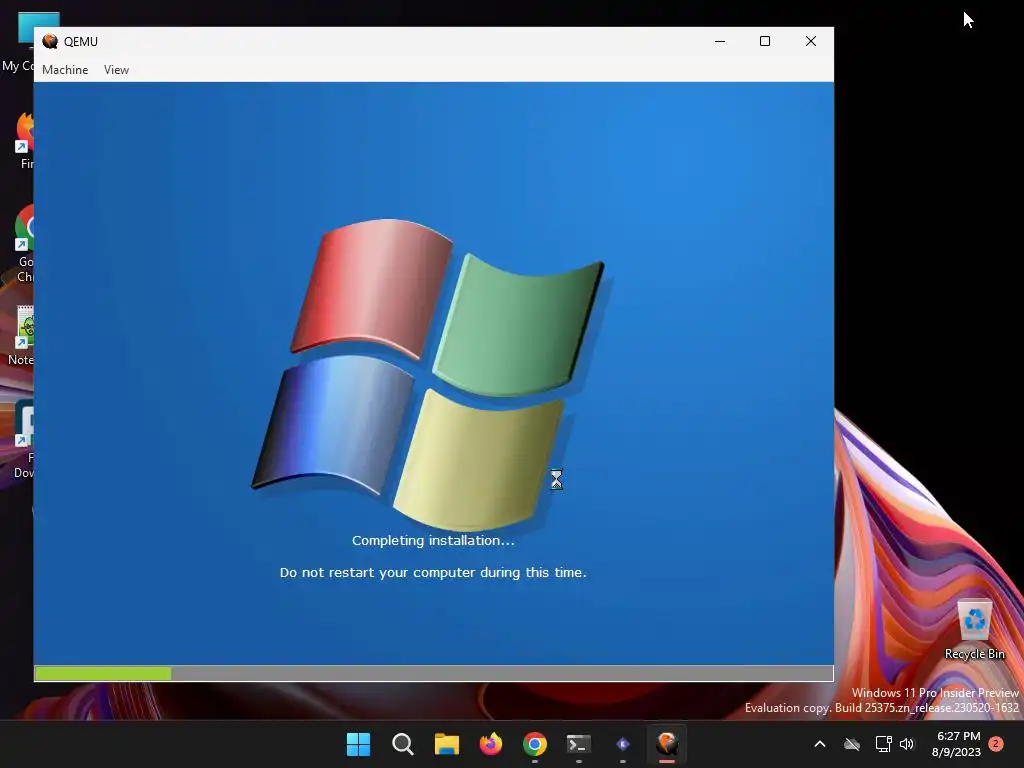Launch Firefox from the taskbar

click(x=490, y=744)
